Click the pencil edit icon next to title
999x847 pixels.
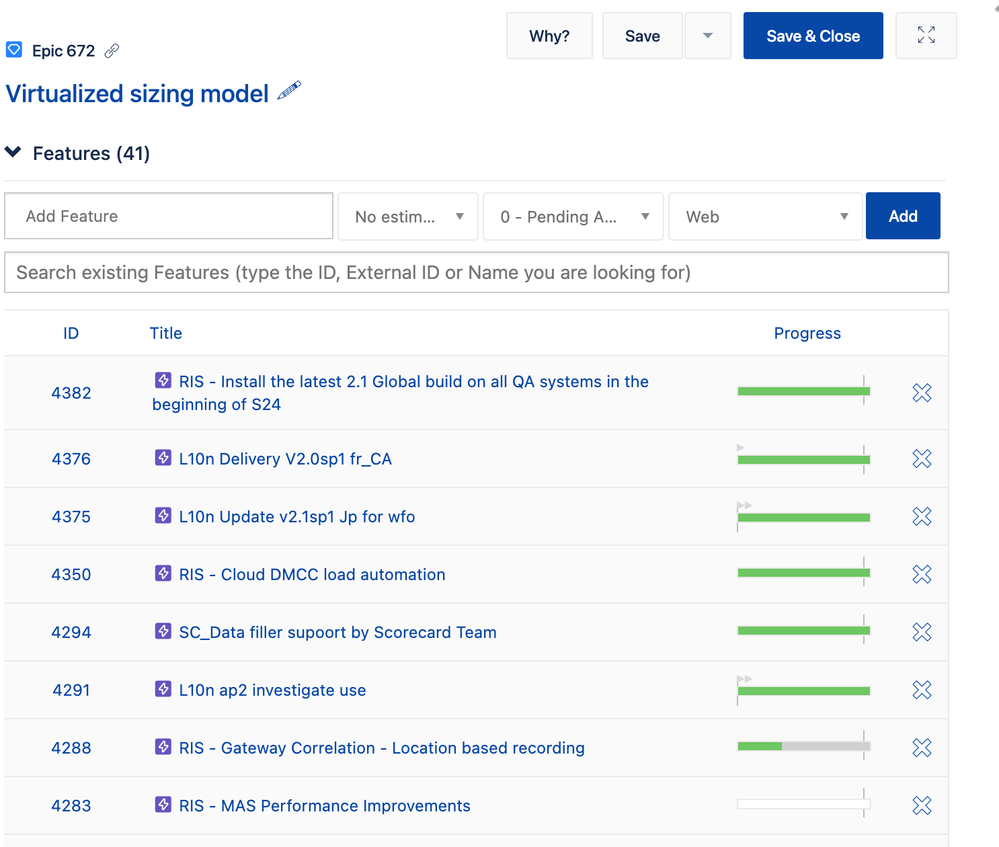point(289,92)
